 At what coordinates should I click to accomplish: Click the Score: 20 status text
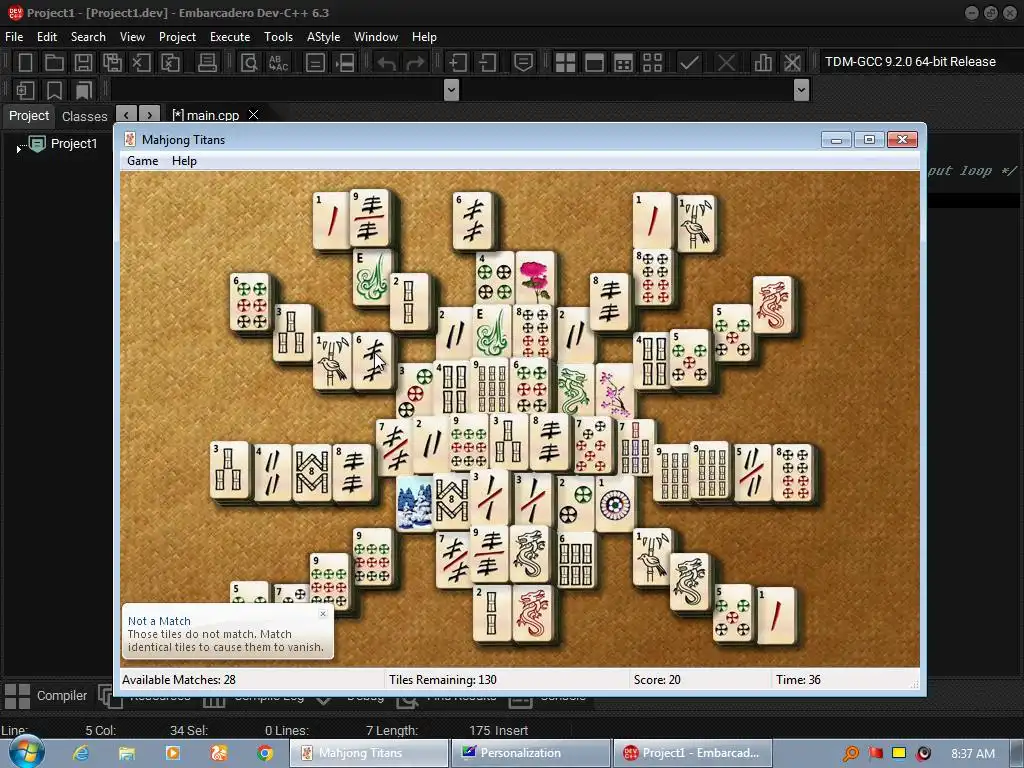click(657, 680)
